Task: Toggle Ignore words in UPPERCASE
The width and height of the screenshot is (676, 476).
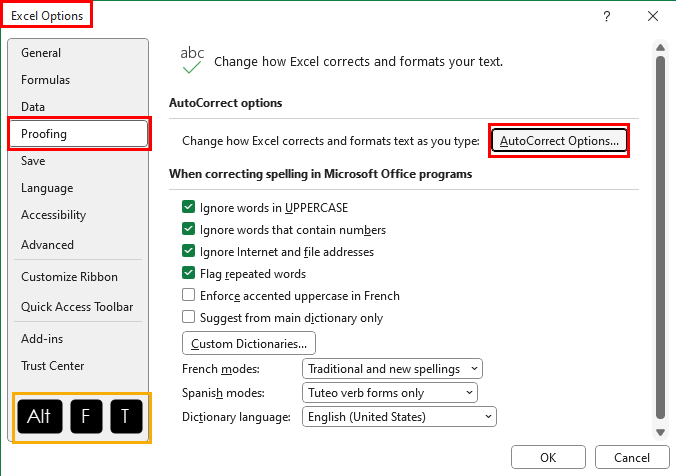Action: tap(188, 207)
